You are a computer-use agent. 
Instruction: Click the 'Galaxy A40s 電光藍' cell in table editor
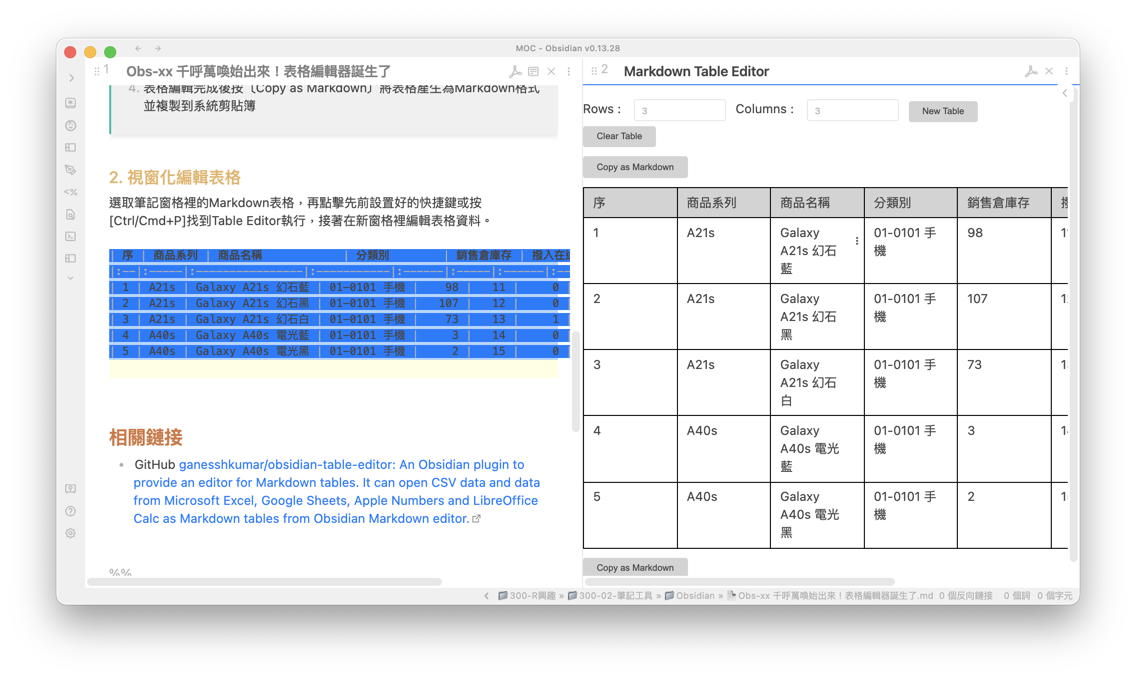(x=817, y=449)
